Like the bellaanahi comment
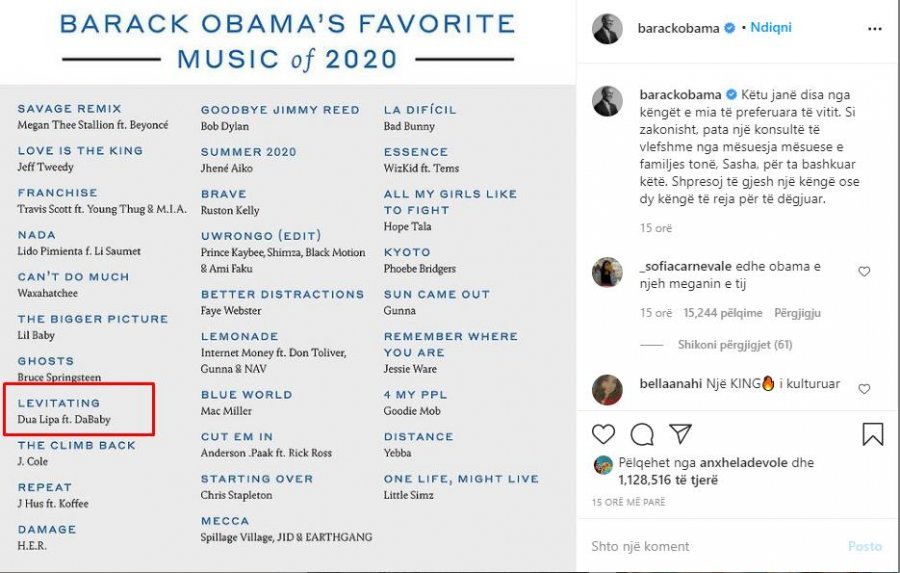 click(x=864, y=389)
